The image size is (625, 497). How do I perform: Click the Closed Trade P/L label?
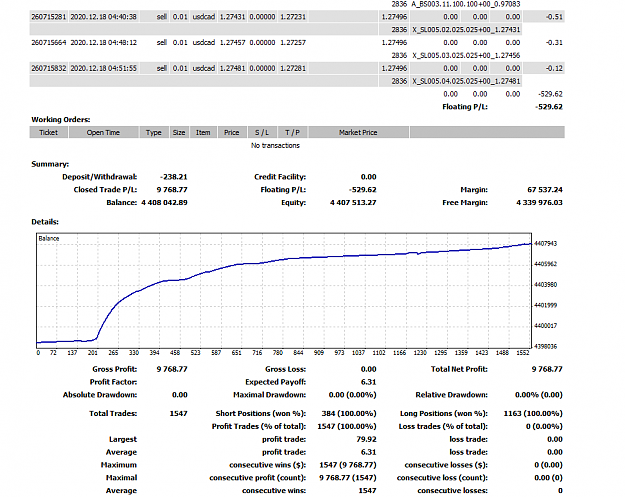click(105, 190)
